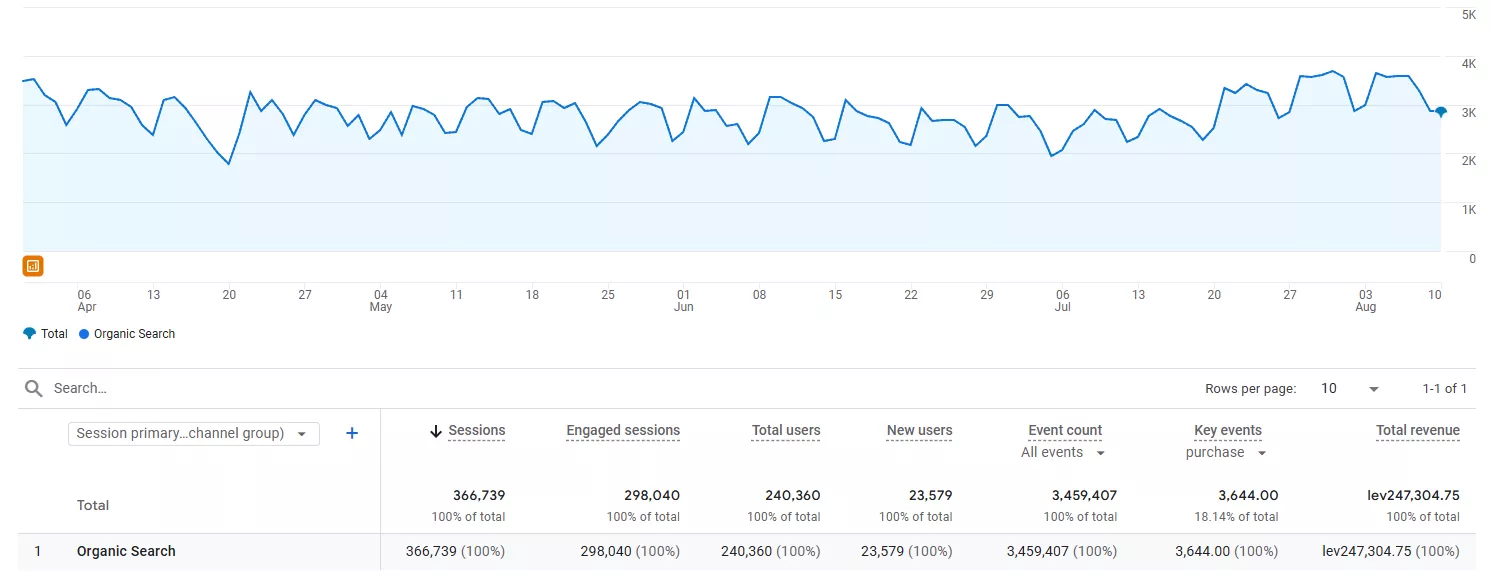The width and height of the screenshot is (1490, 582).
Task: Click the Sessions column header label
Action: 476,431
